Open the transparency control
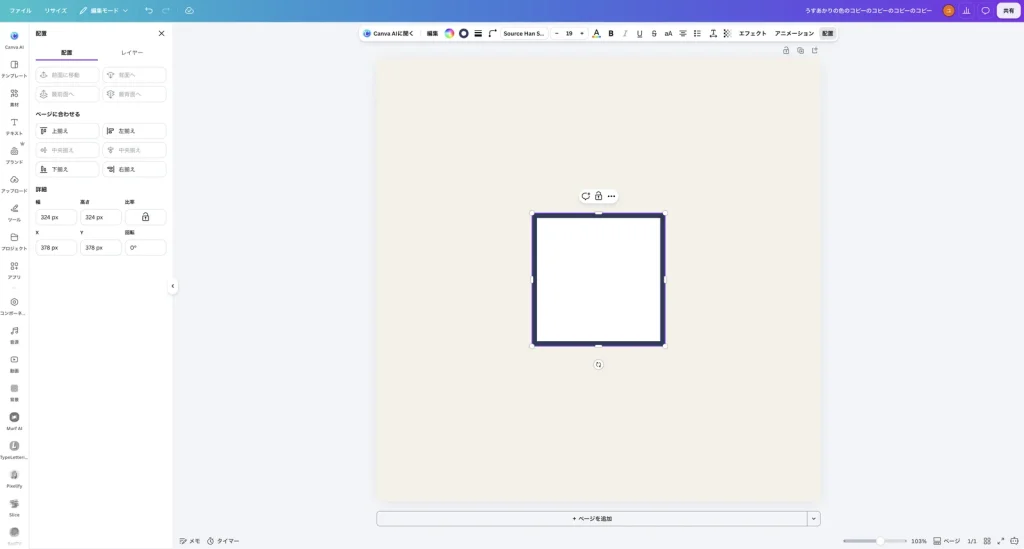 (x=727, y=33)
